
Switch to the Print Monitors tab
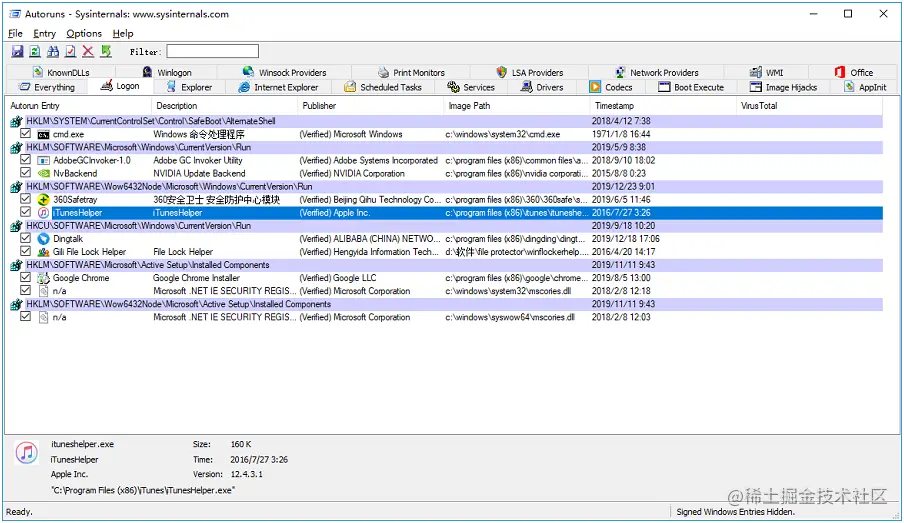point(412,72)
